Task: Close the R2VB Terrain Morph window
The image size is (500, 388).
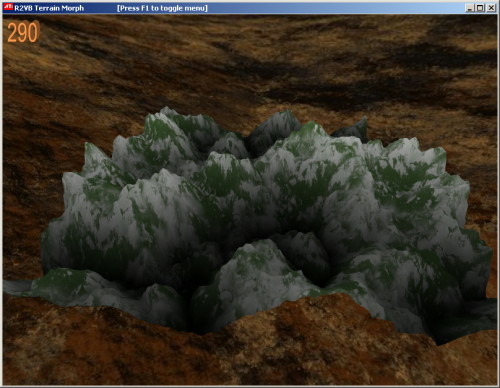Action: point(491,8)
